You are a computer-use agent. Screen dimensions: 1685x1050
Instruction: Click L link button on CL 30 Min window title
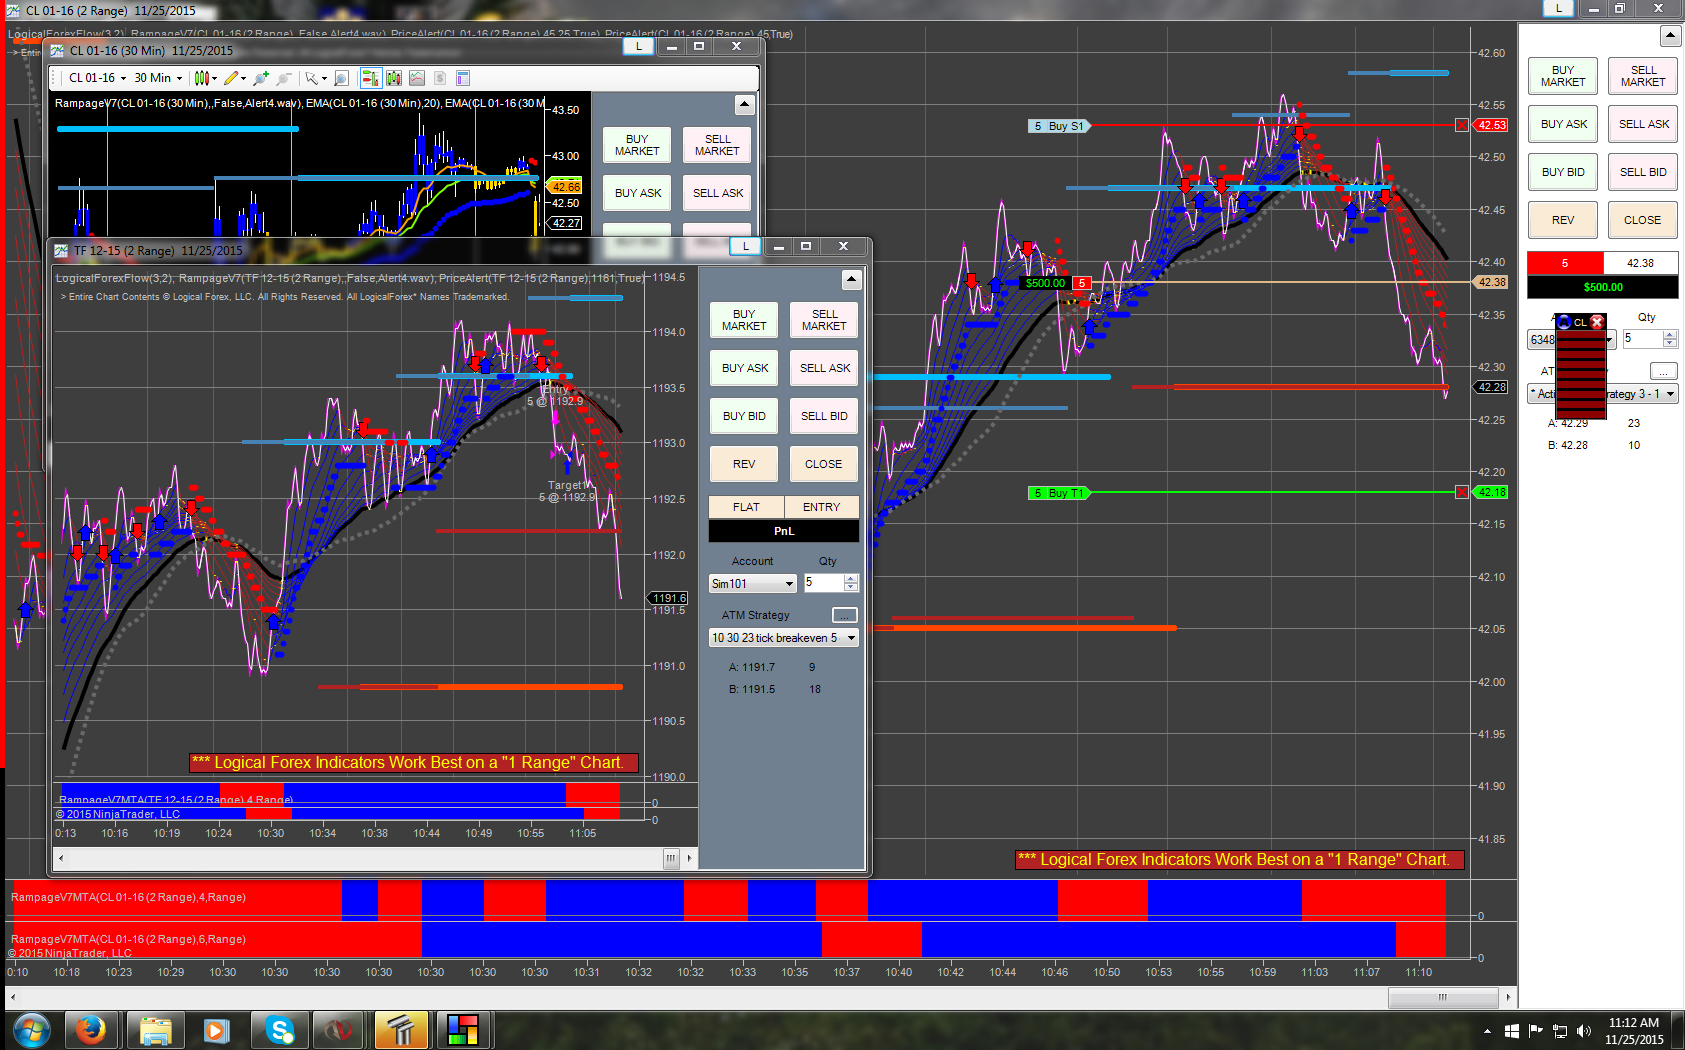click(639, 46)
